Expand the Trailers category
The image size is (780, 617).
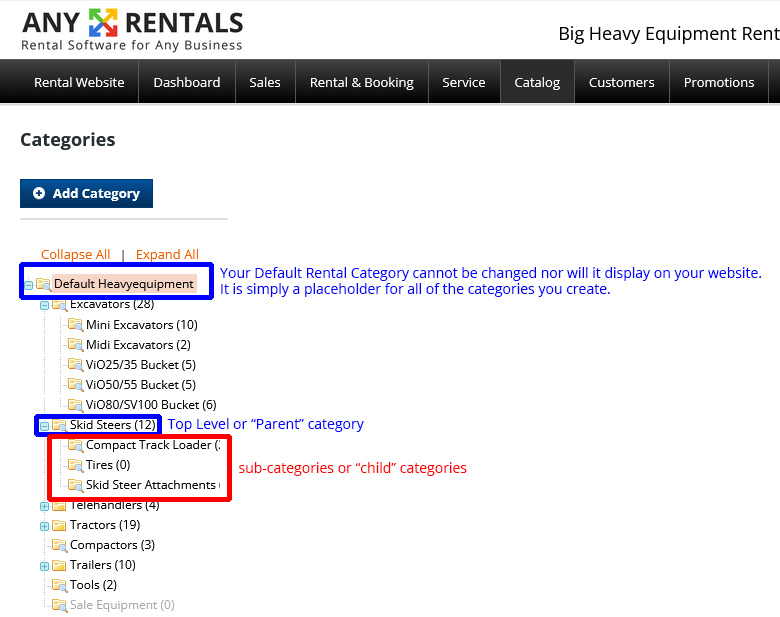tap(44, 566)
